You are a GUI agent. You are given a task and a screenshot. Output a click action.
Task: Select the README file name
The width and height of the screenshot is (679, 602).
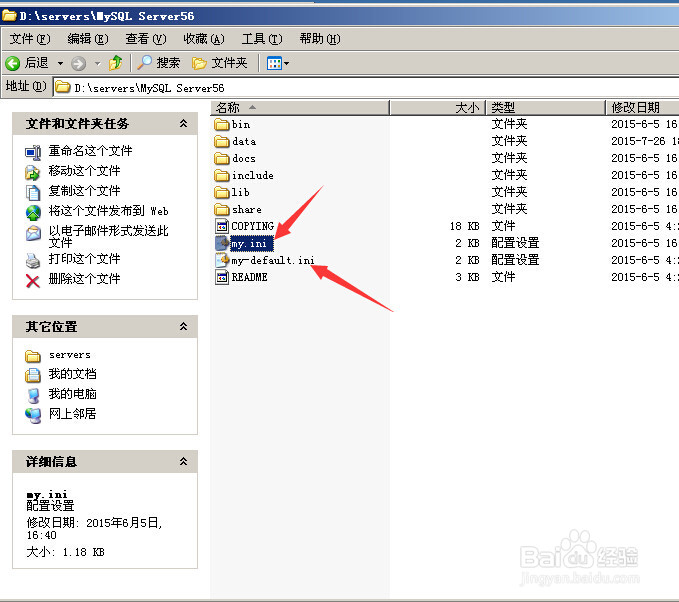tap(249, 277)
